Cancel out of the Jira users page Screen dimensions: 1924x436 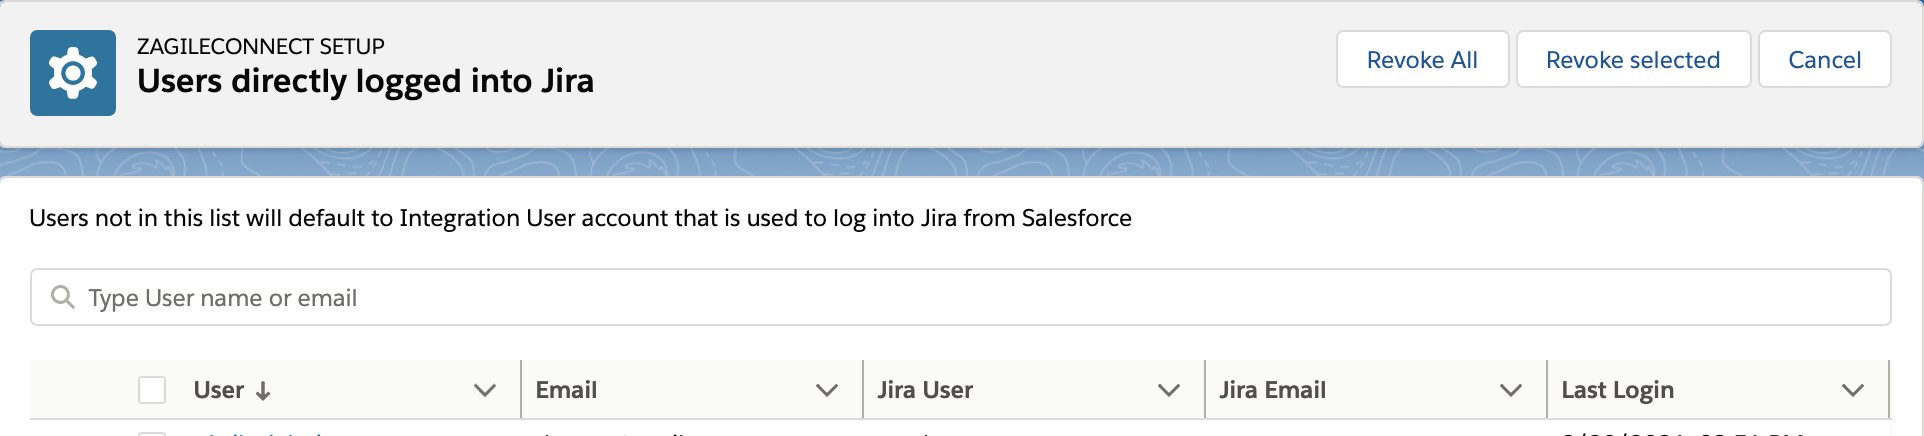coord(1824,60)
